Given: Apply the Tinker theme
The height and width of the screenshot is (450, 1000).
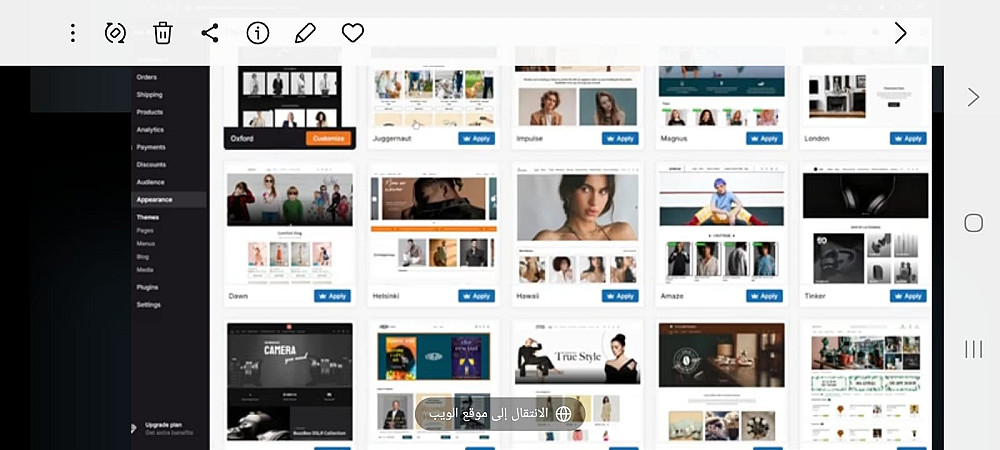Looking at the screenshot, I should pyautogui.click(x=908, y=296).
